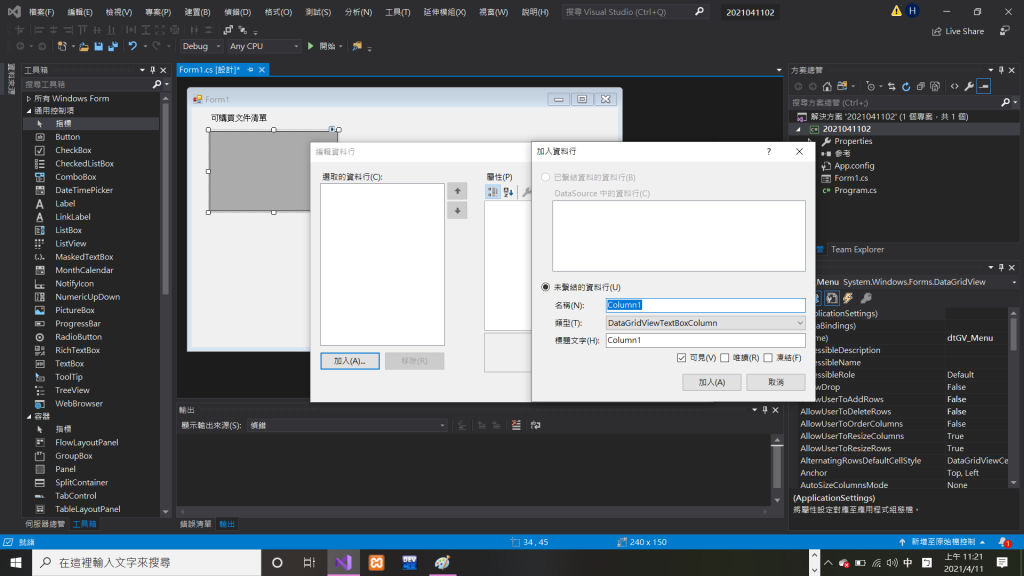The height and width of the screenshot is (576, 1024).
Task: Click the 取消 cancel button
Action: (776, 382)
